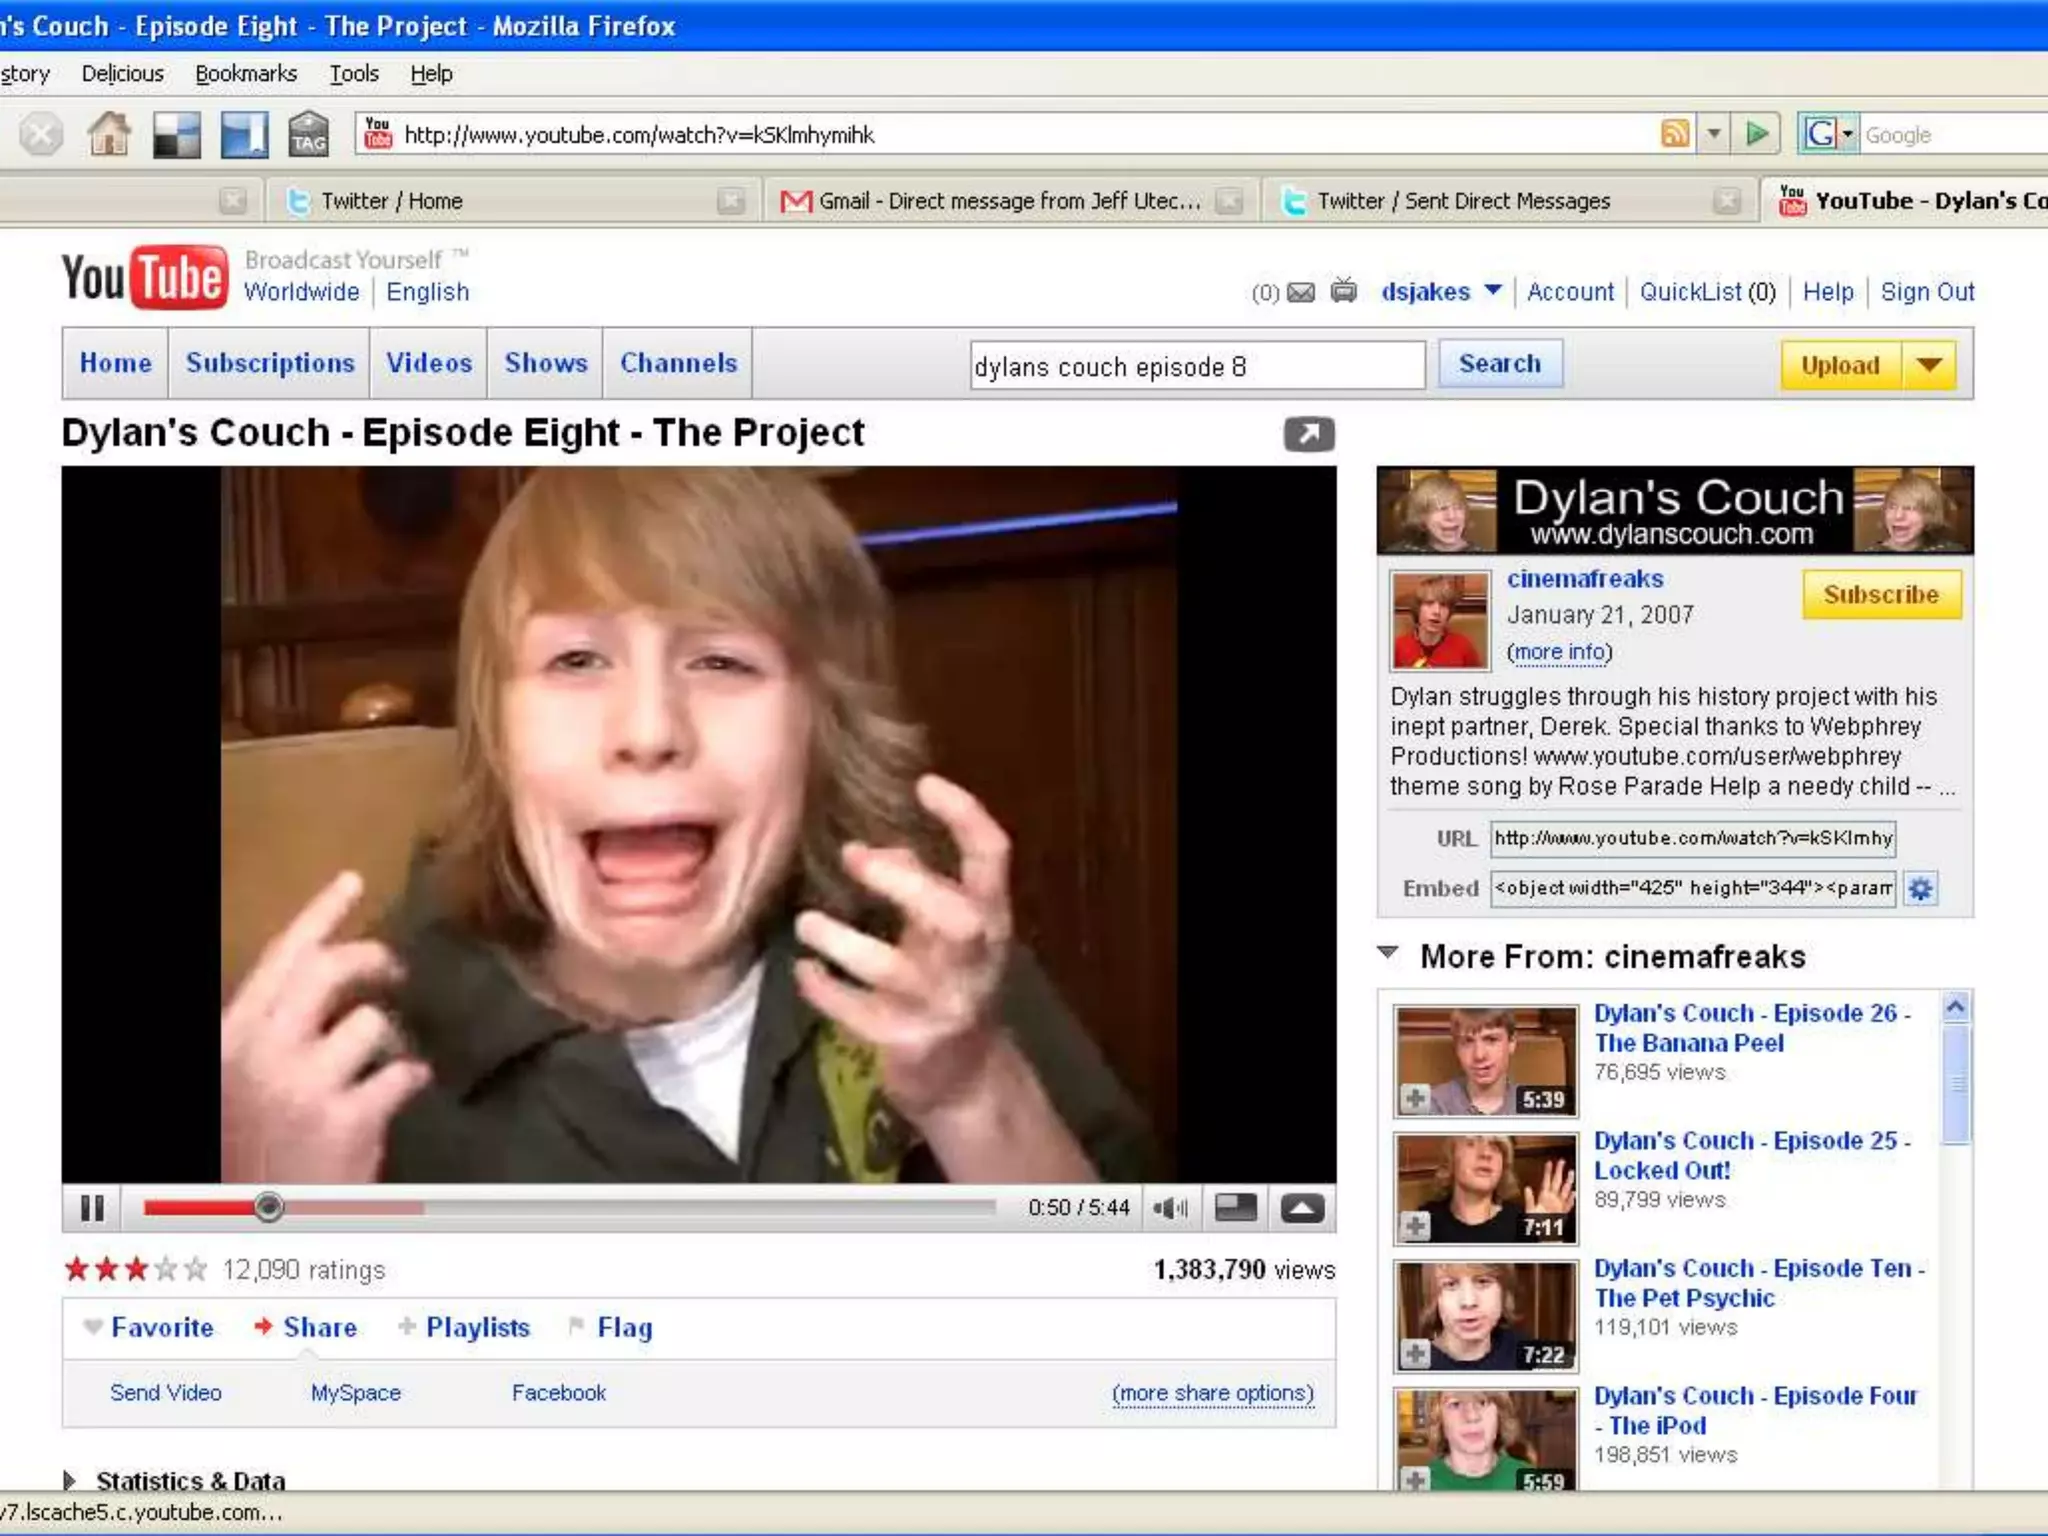The width and height of the screenshot is (2048, 1536).
Task: Open embed customization gear icon
Action: coord(1920,888)
